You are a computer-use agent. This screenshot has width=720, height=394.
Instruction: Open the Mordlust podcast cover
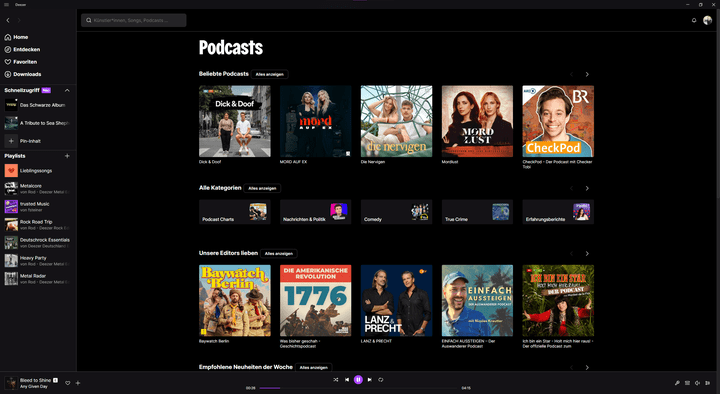click(477, 121)
